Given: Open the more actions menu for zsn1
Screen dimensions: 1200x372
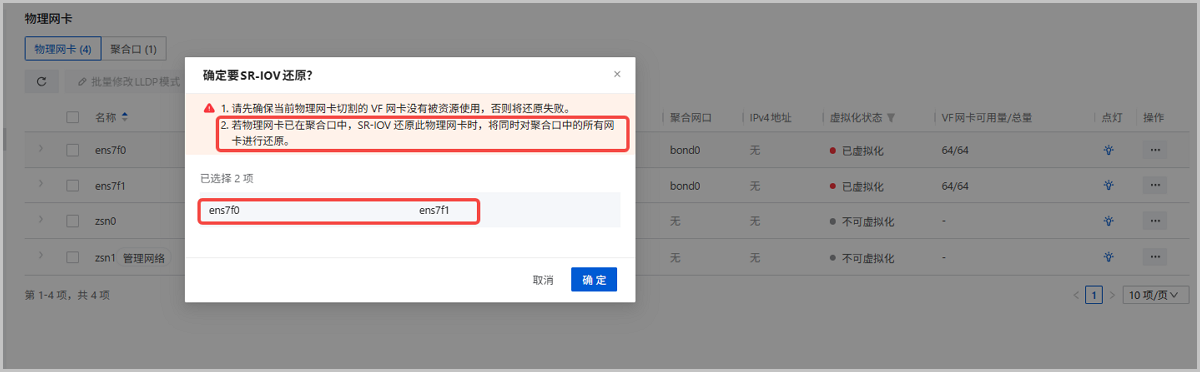Looking at the screenshot, I should pos(1155,257).
